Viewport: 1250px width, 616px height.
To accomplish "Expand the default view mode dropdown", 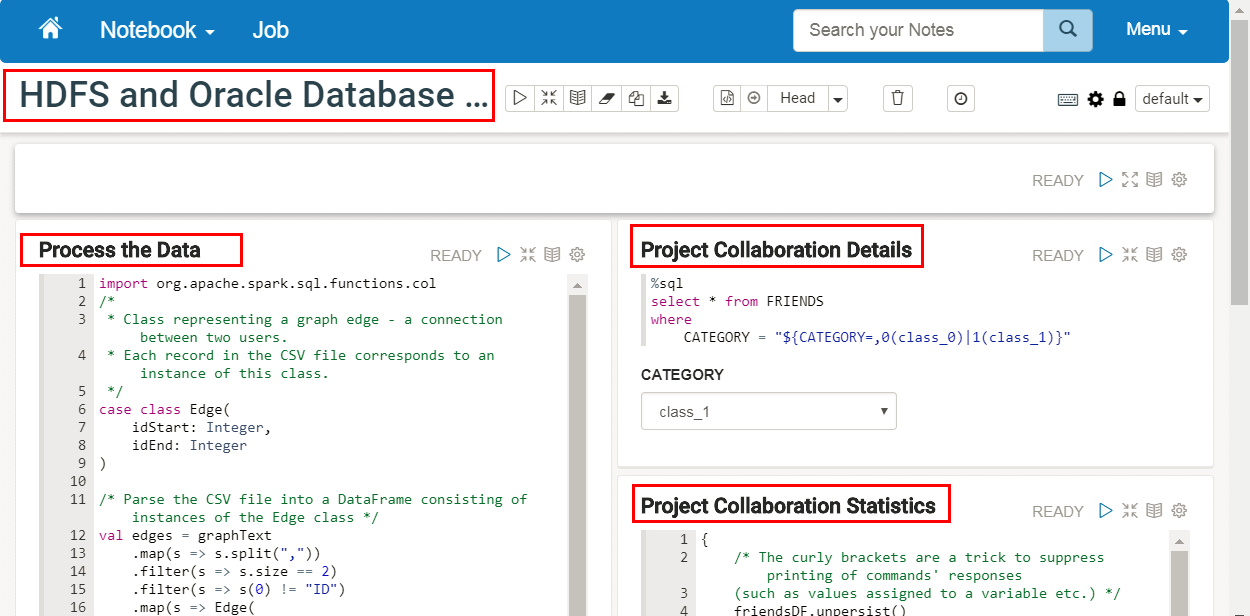I will [1172, 99].
